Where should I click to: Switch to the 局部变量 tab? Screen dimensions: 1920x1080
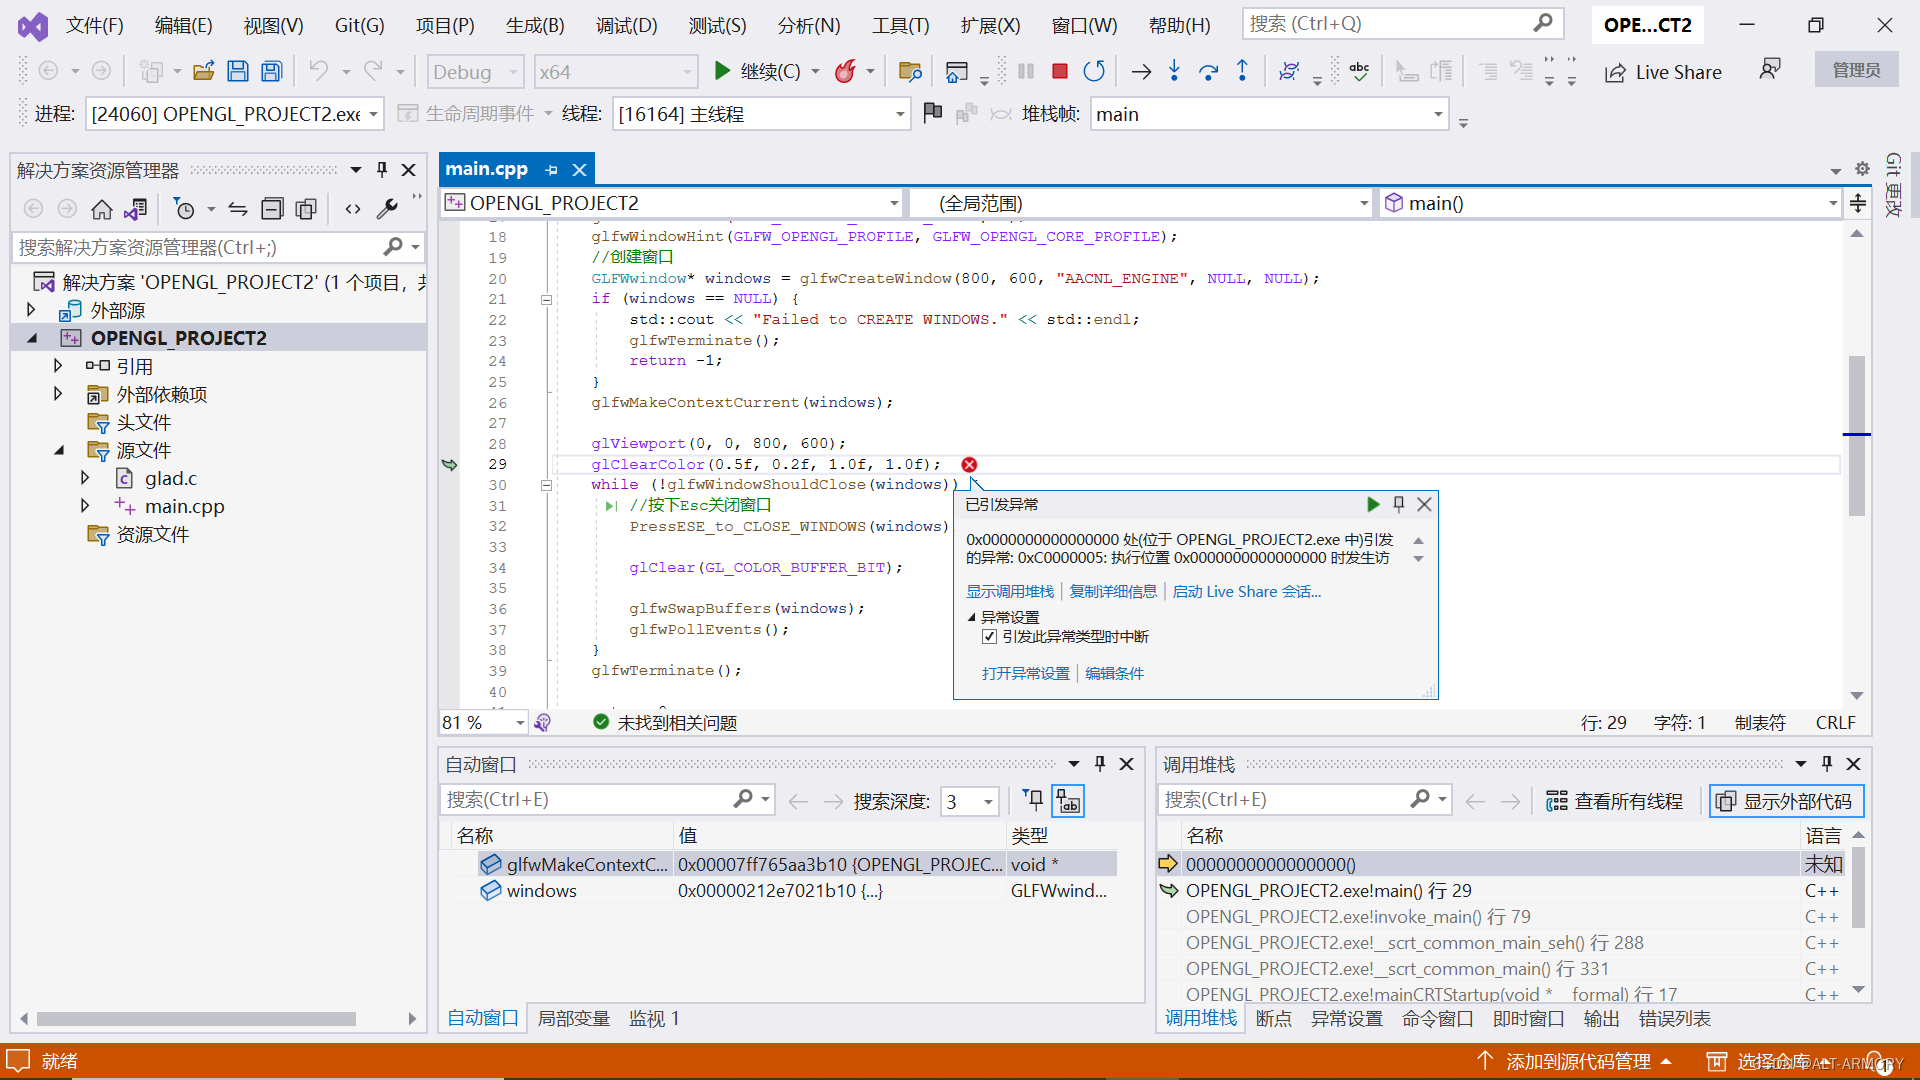(573, 1018)
